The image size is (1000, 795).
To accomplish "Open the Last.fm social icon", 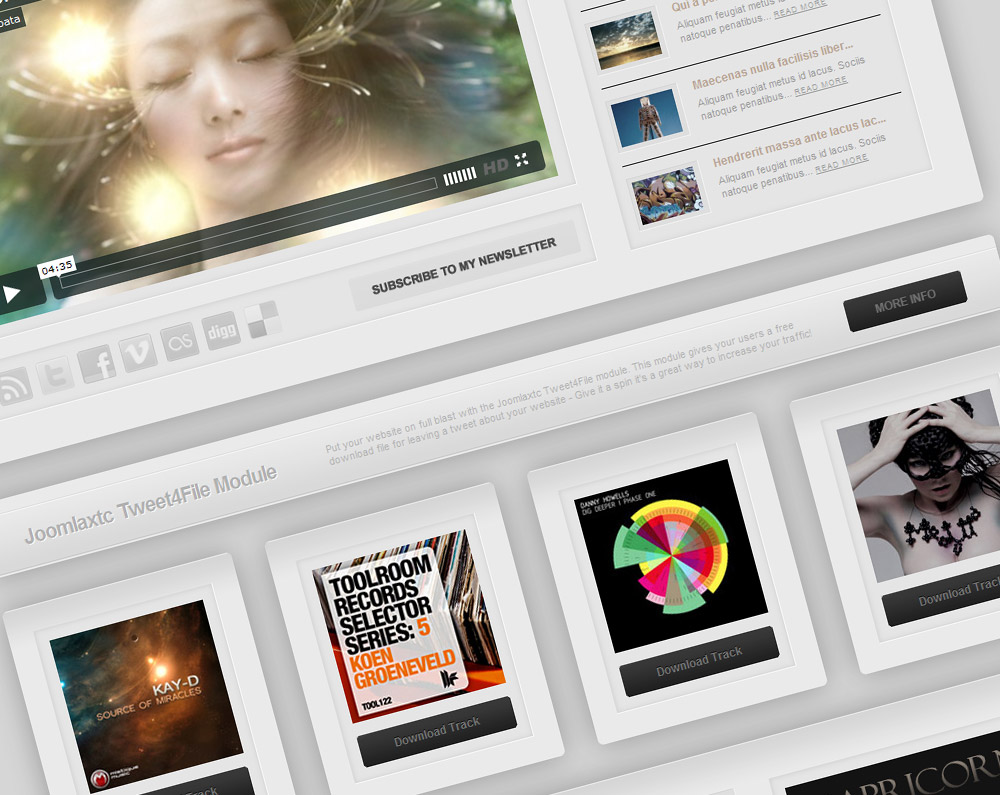I will (x=180, y=342).
